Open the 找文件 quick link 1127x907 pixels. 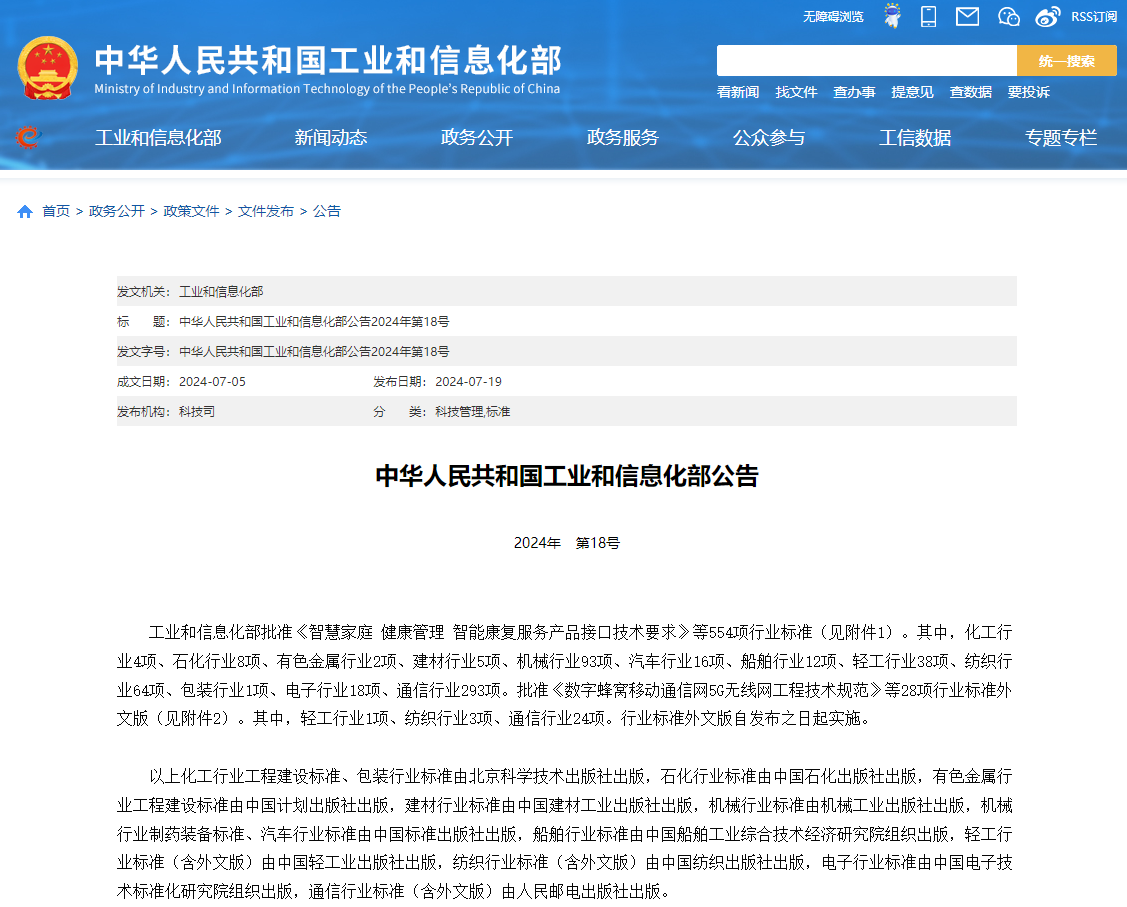[796, 92]
